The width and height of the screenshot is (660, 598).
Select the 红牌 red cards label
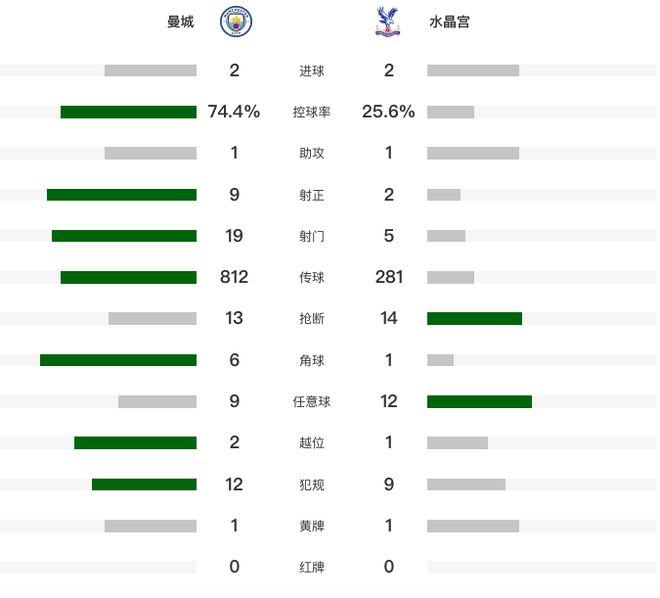[311, 567]
